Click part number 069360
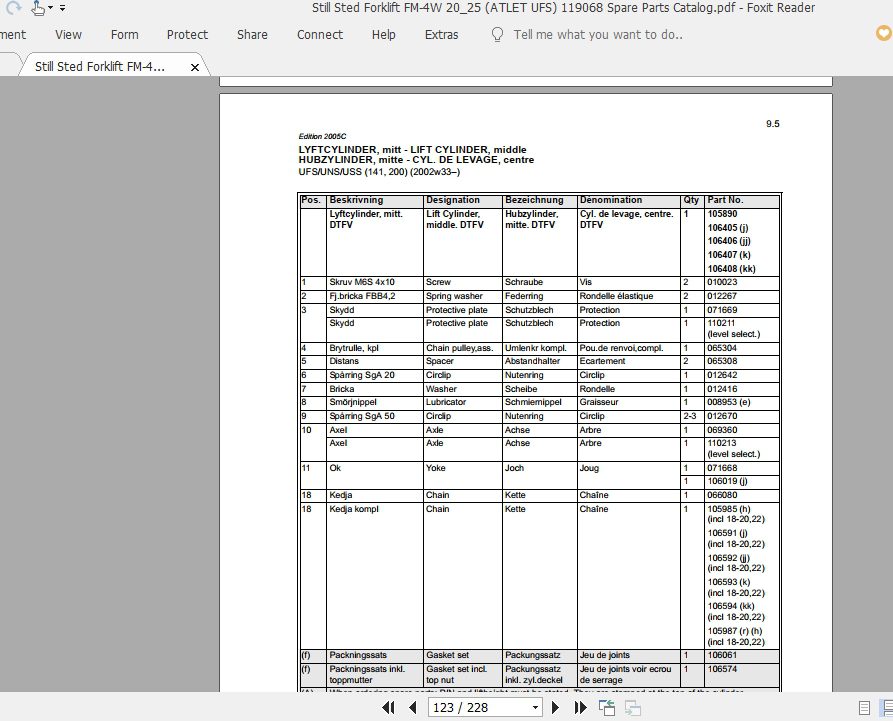Viewport: 893px width, 721px height. click(x=722, y=430)
